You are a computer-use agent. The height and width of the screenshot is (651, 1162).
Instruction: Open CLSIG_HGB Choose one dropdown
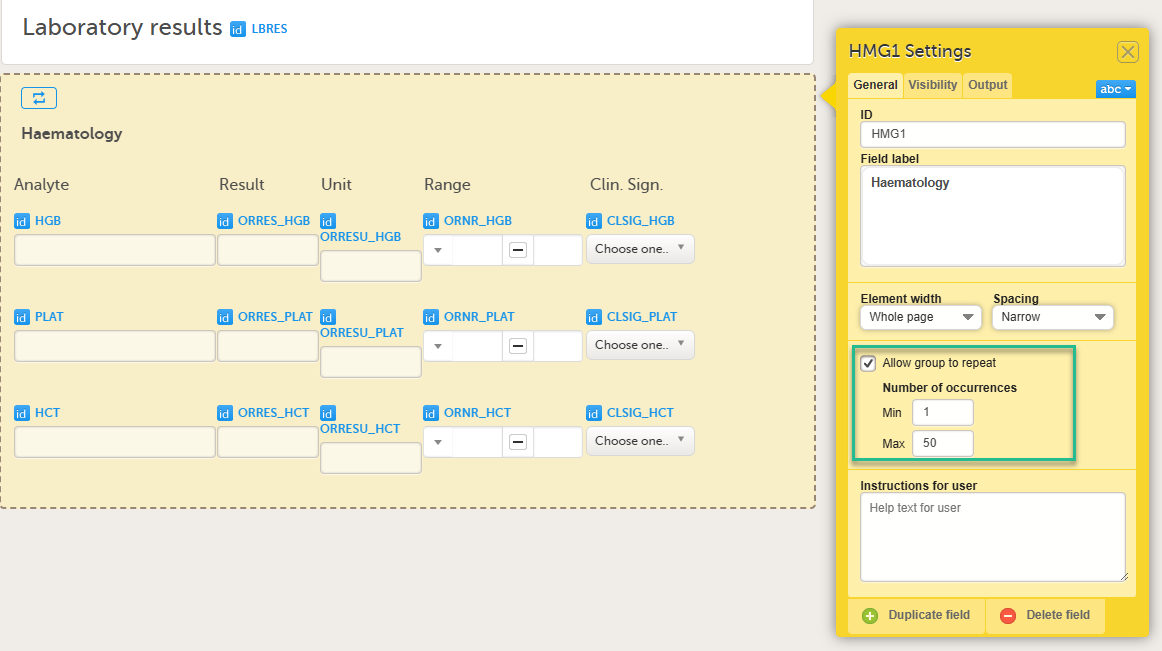pyautogui.click(x=639, y=249)
